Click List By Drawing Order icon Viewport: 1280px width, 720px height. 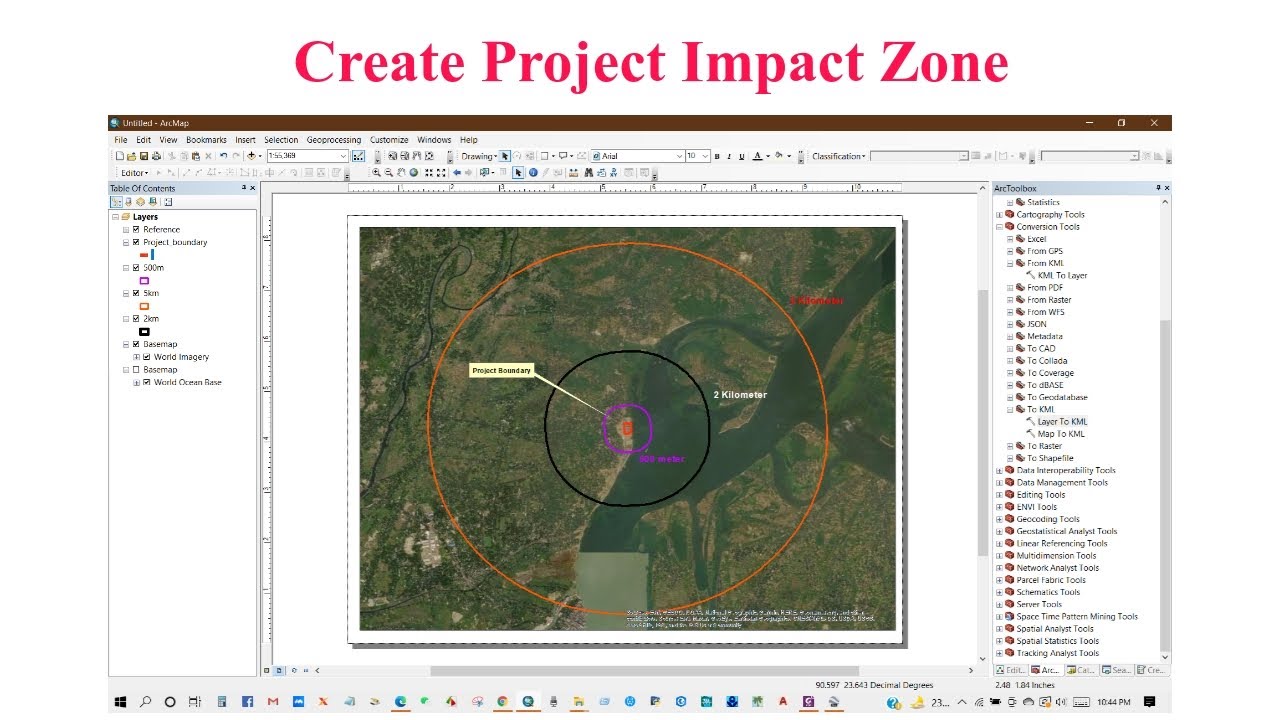tap(117, 201)
